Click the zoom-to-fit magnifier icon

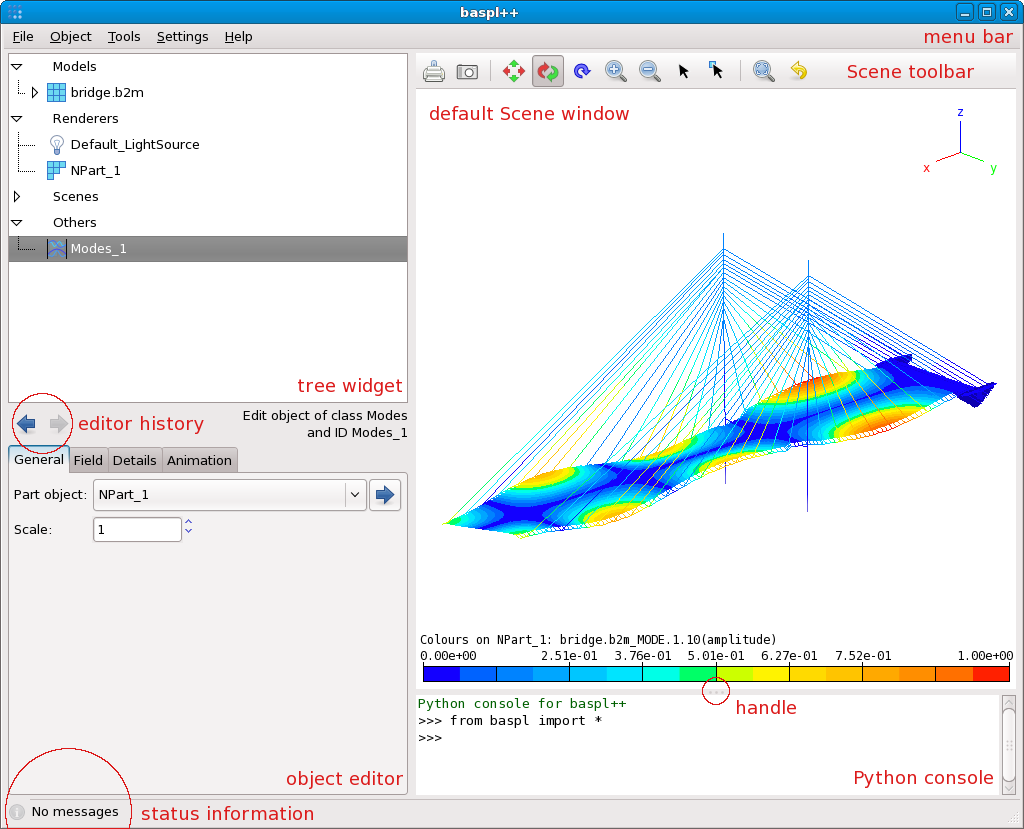[x=764, y=72]
